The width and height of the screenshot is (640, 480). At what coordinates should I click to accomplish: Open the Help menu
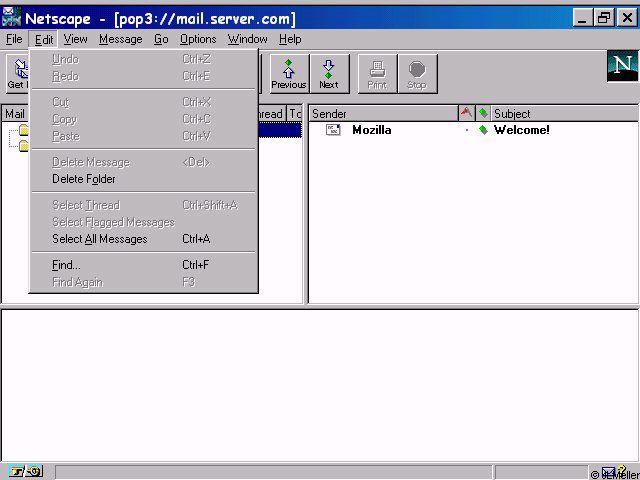click(x=290, y=39)
